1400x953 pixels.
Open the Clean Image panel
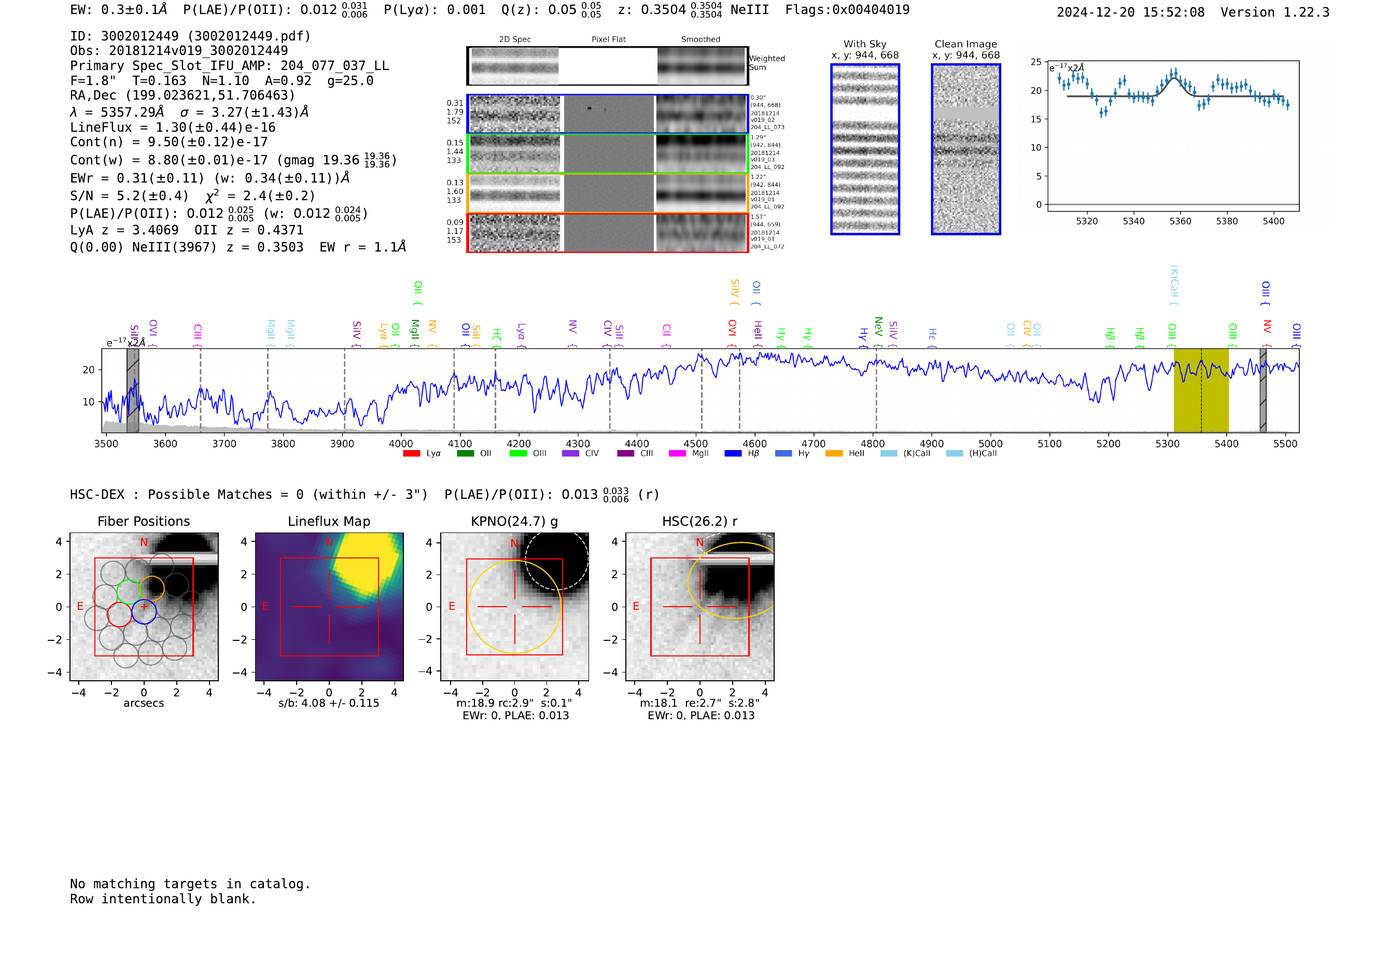click(x=966, y=149)
